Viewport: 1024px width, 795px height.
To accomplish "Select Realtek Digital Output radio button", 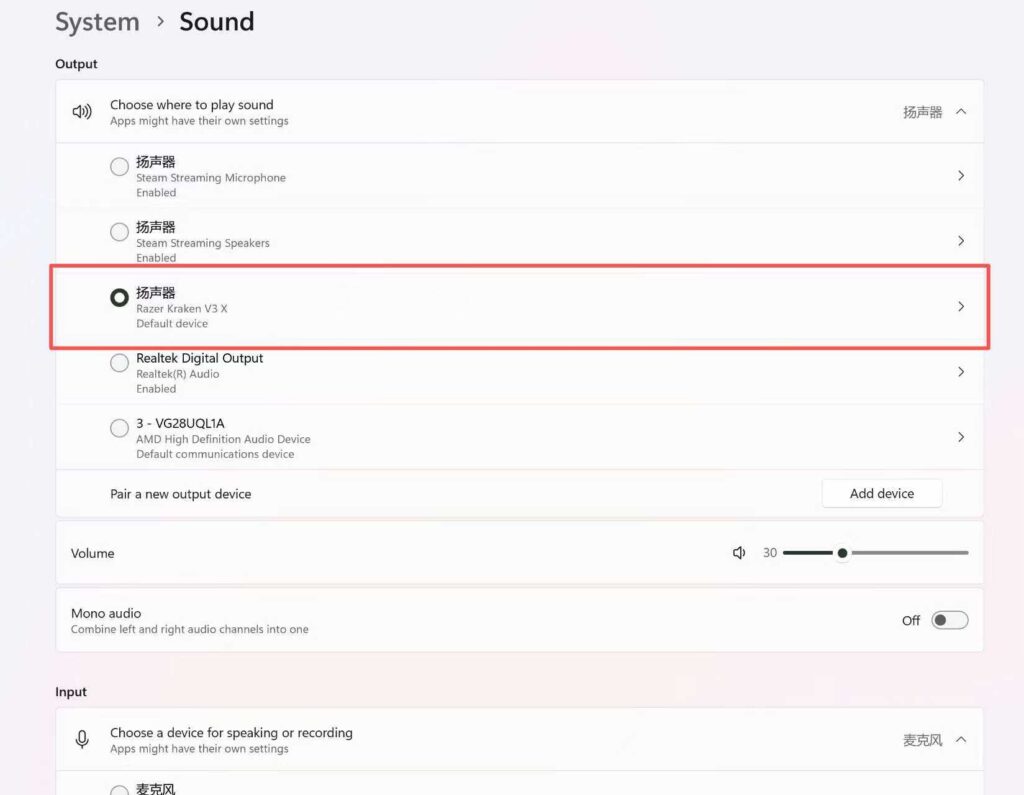I will click(x=119, y=362).
